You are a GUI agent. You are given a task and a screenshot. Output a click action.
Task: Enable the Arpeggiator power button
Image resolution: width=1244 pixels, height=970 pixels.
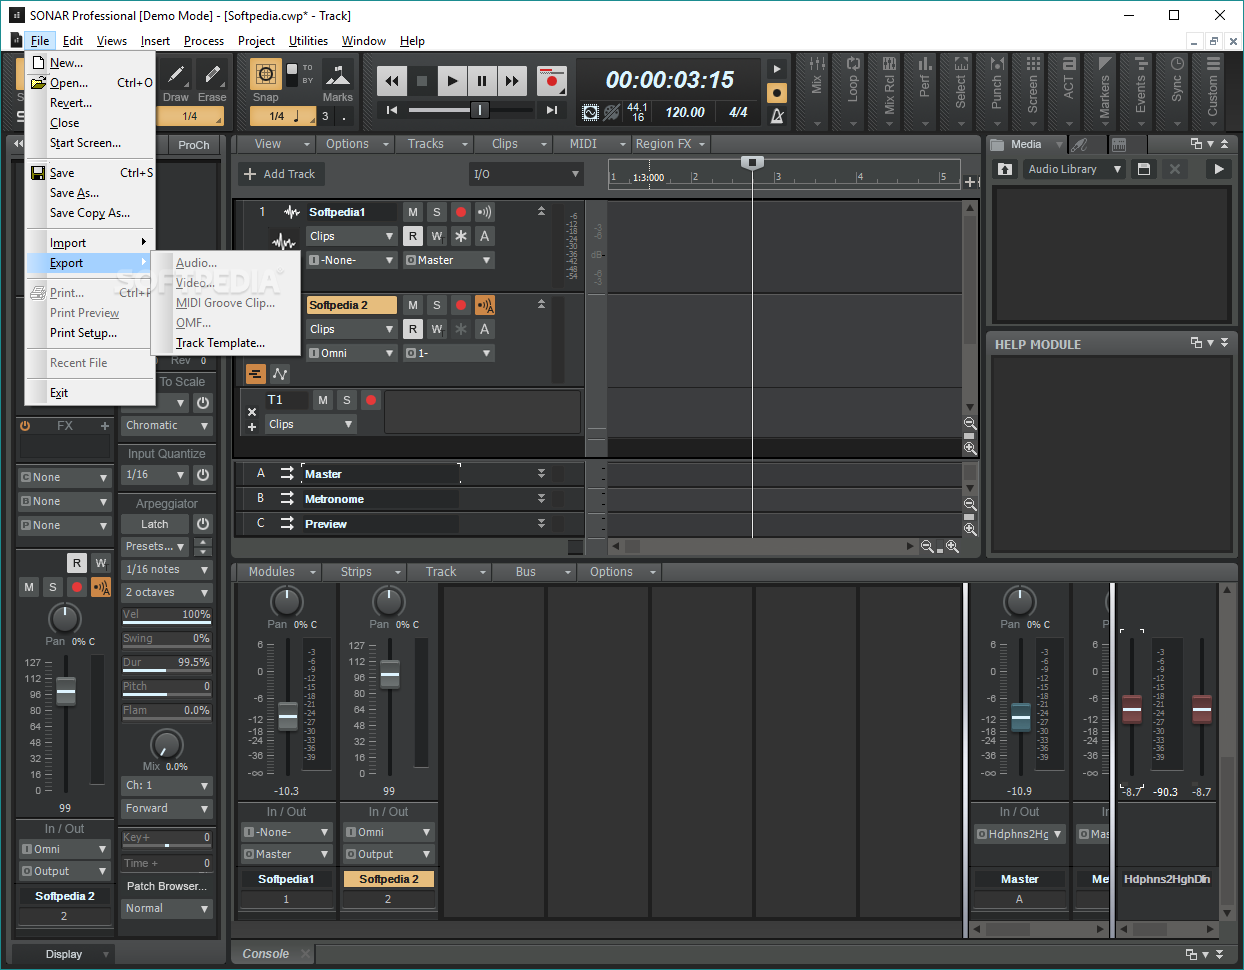203,524
